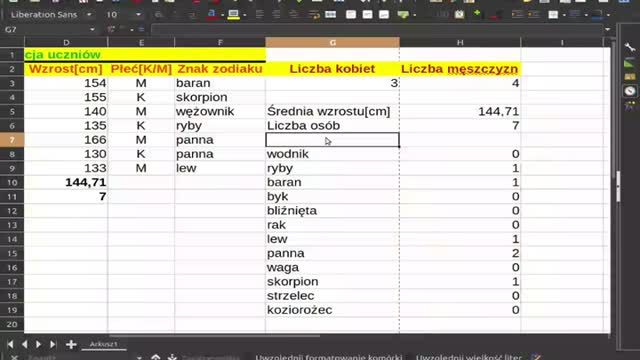
Task: Toggle bold formatting
Action: pyautogui.click(x=159, y=15)
